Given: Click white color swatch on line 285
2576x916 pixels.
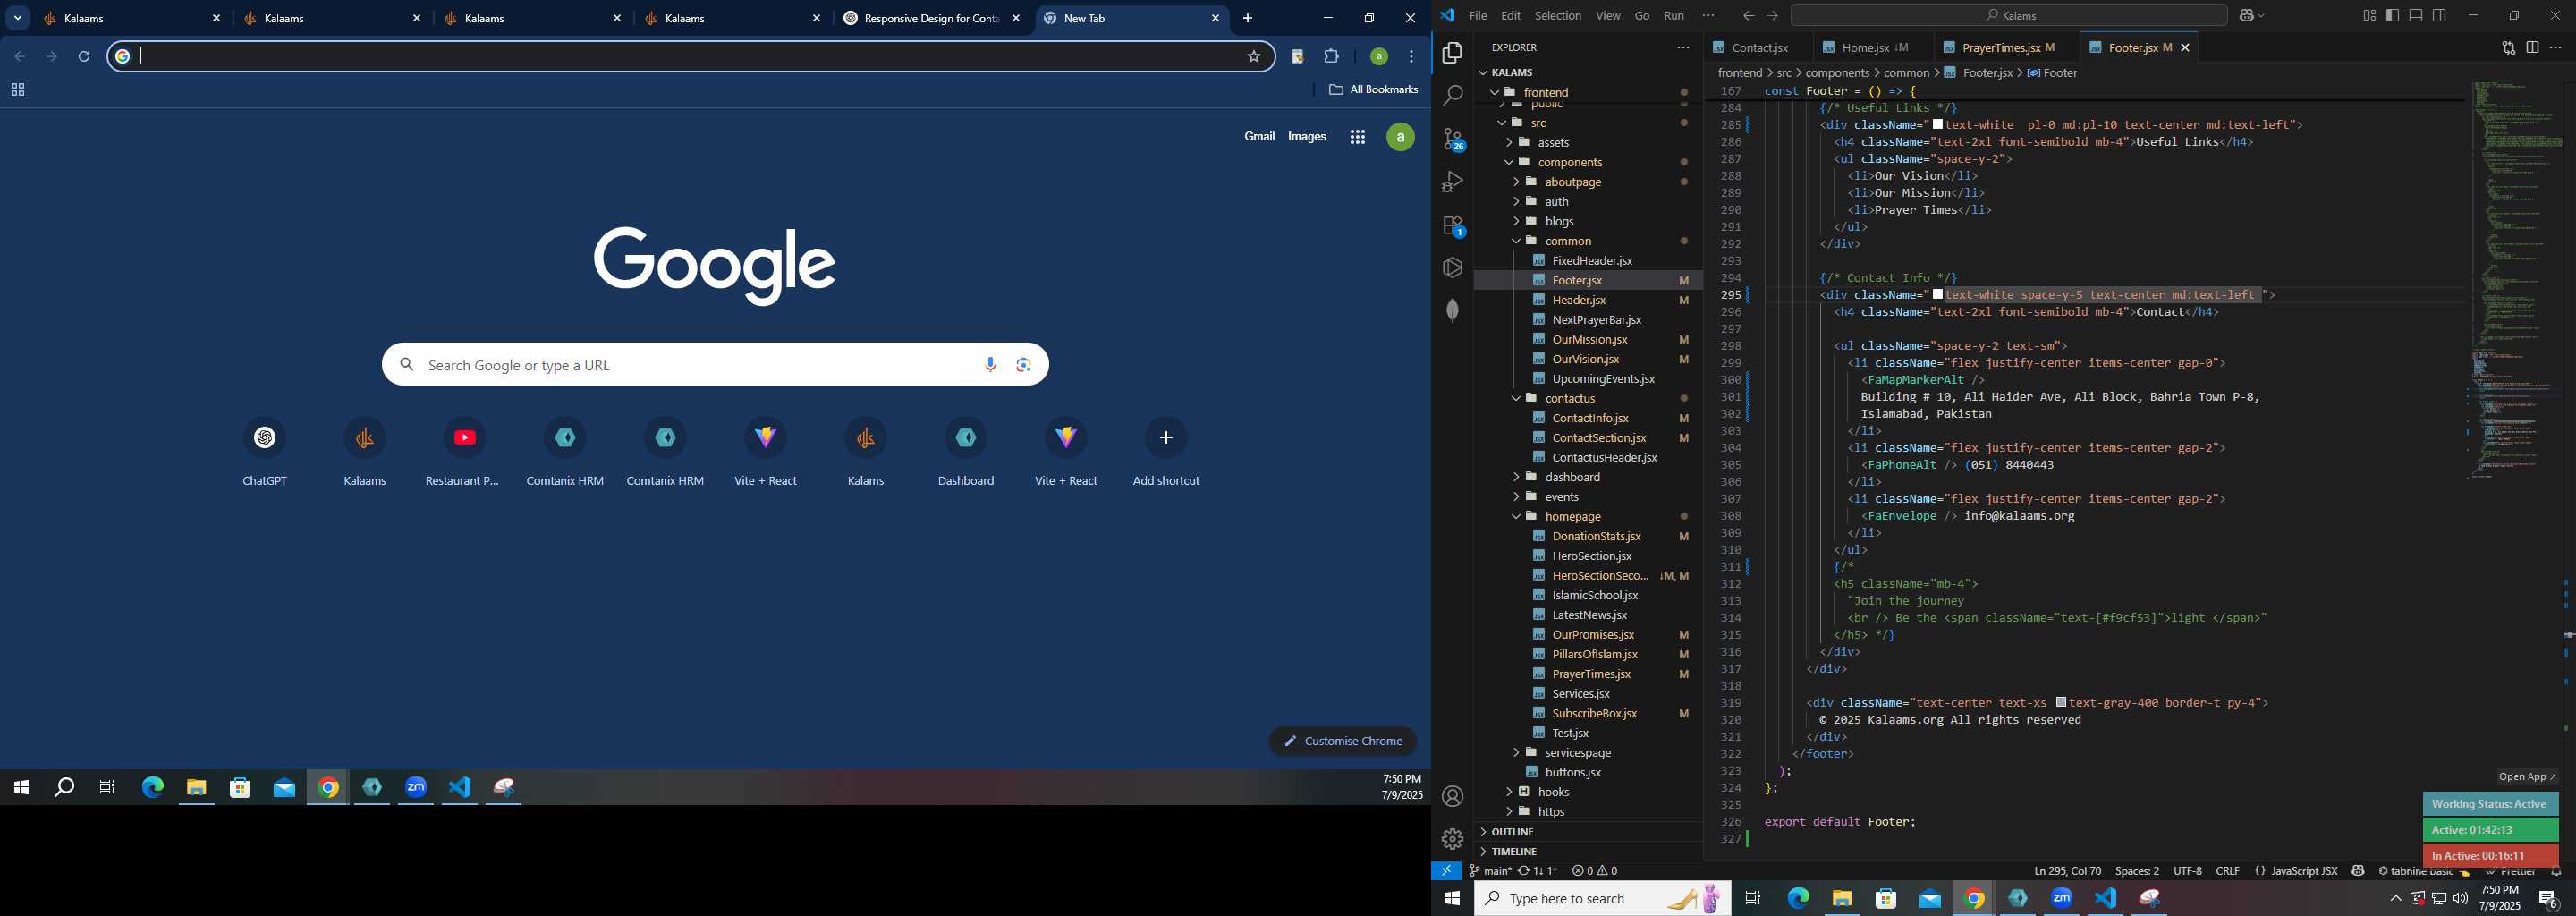Looking at the screenshot, I should coord(1938,125).
